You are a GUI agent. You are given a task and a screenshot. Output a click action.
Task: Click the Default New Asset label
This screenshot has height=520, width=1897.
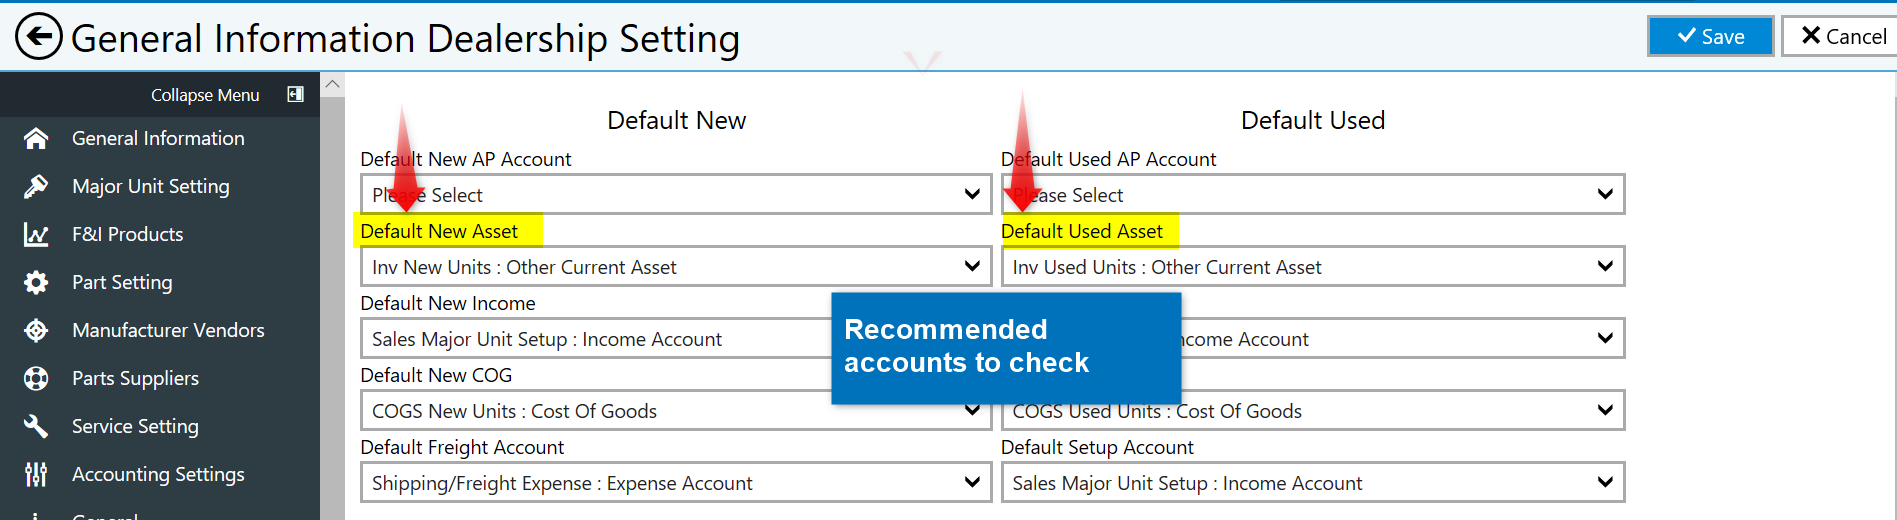(x=439, y=231)
